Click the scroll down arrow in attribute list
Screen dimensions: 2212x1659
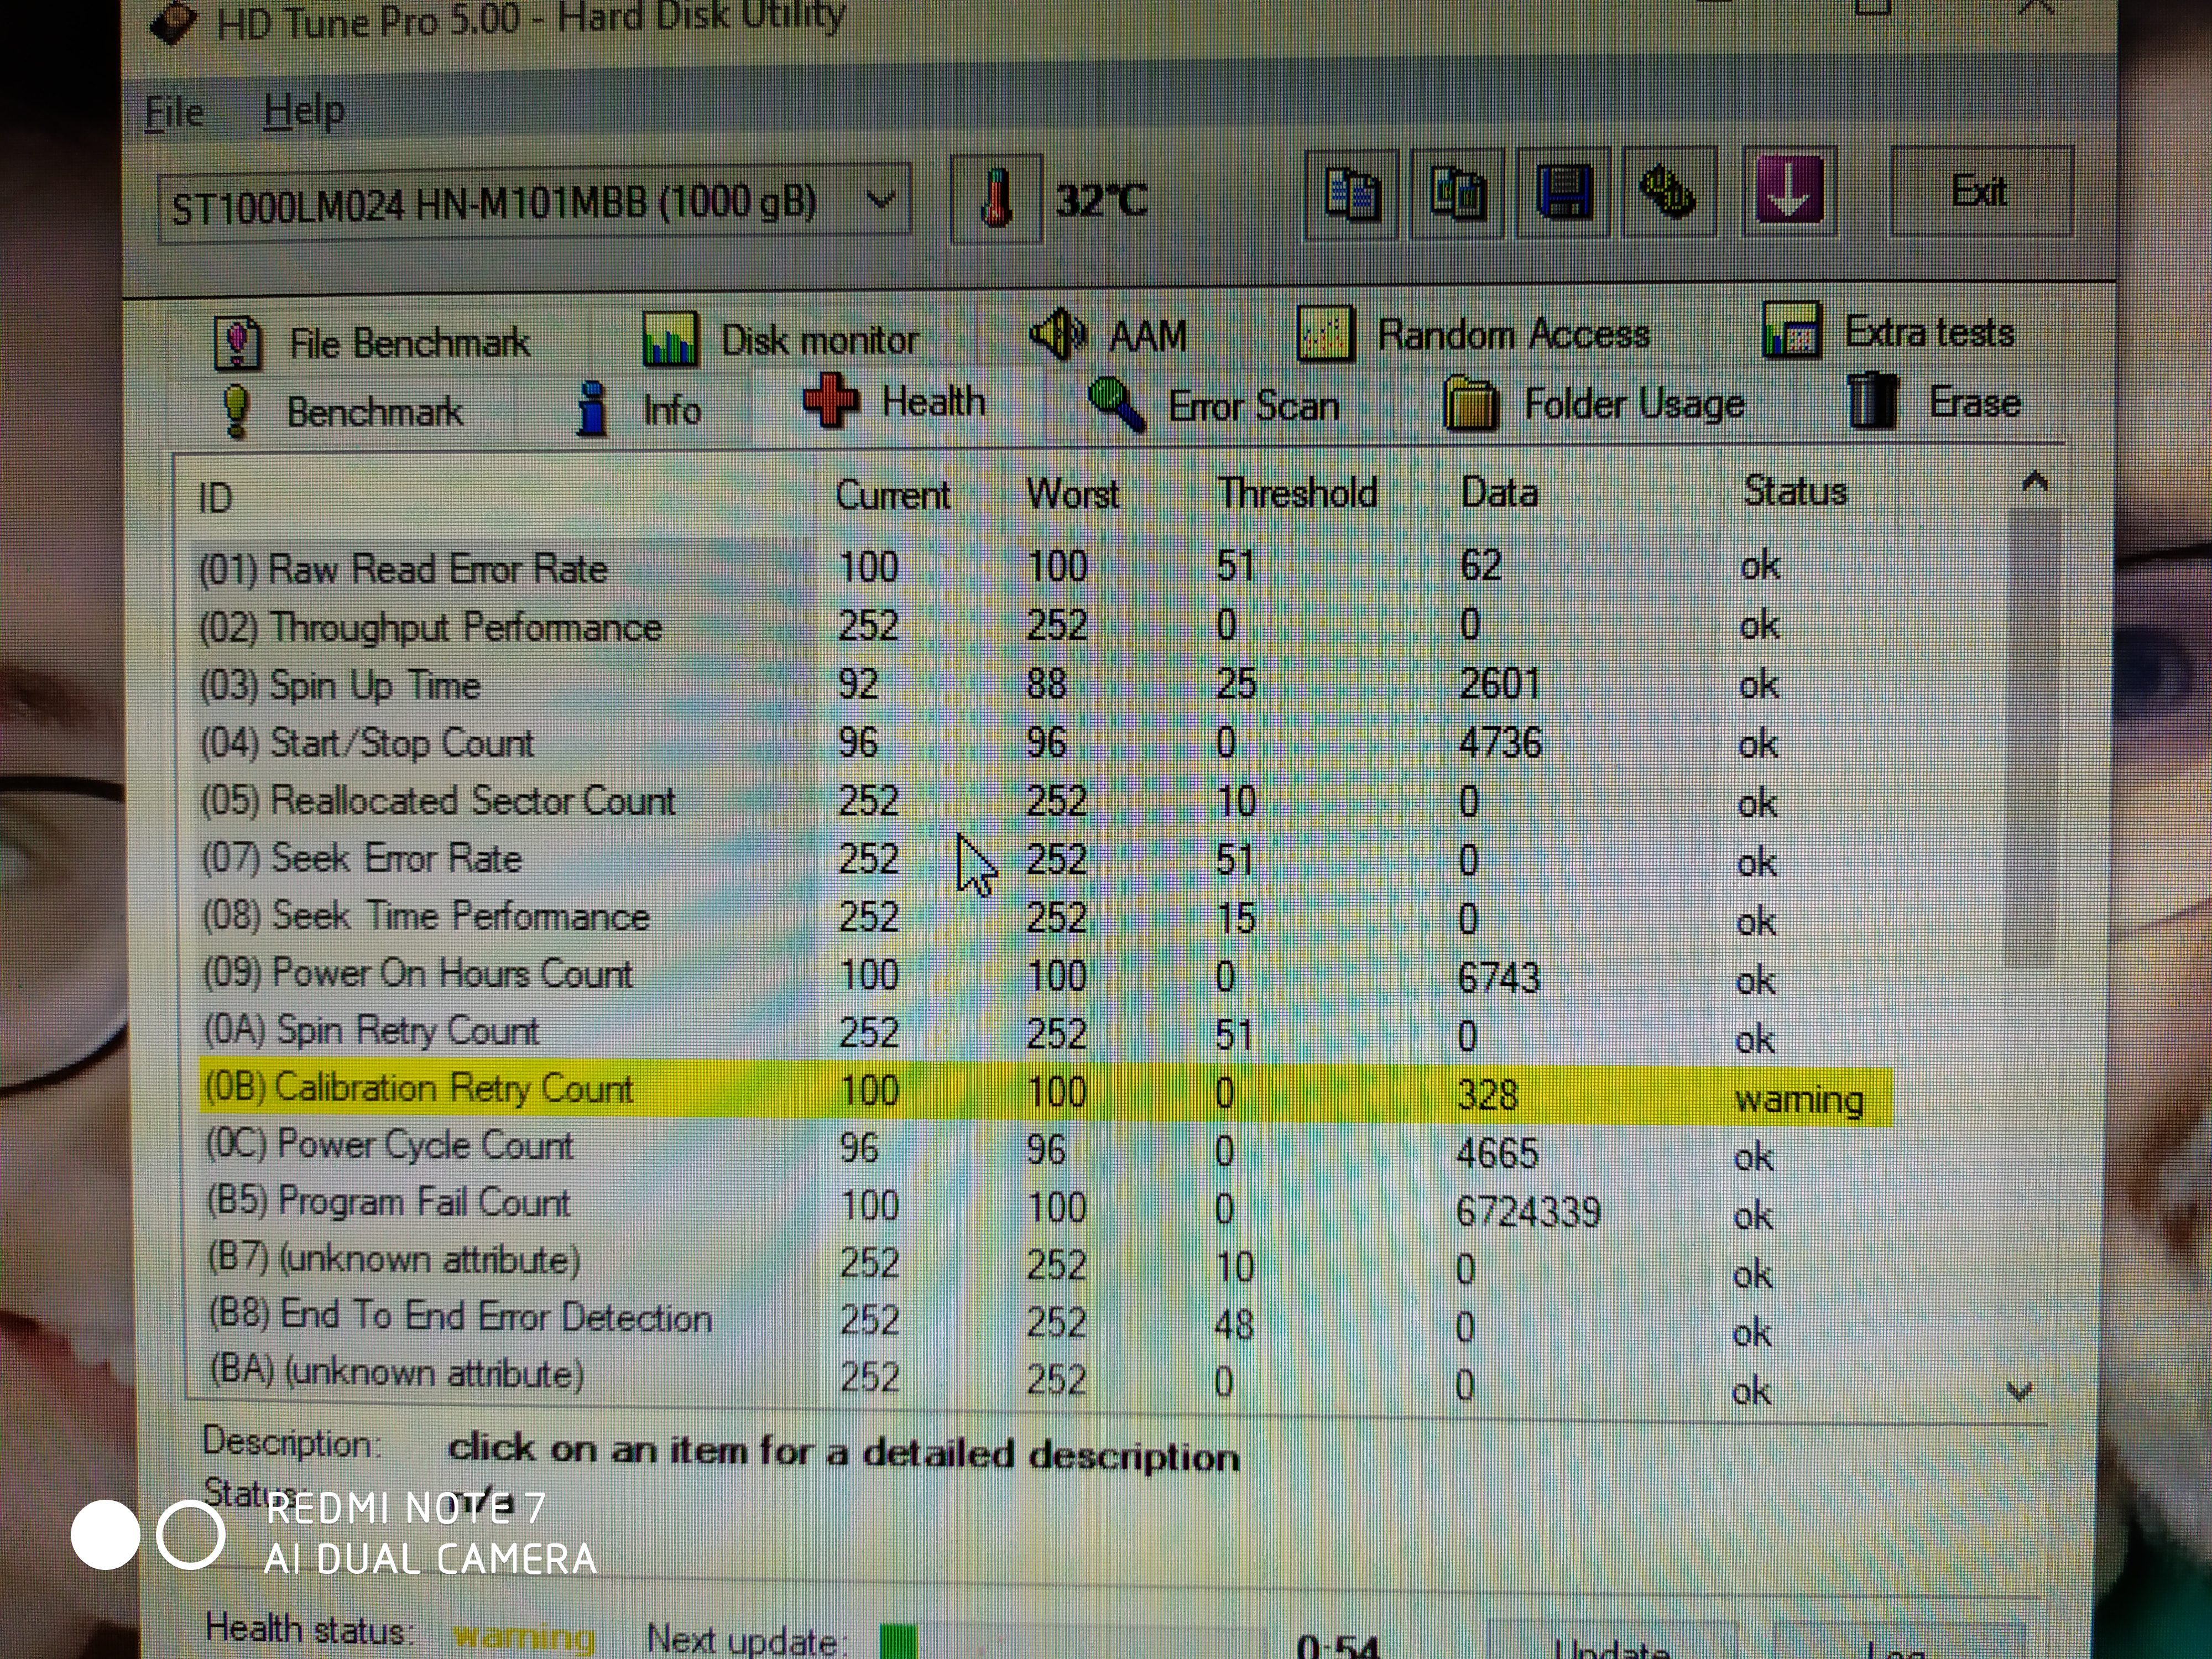point(2019,1391)
